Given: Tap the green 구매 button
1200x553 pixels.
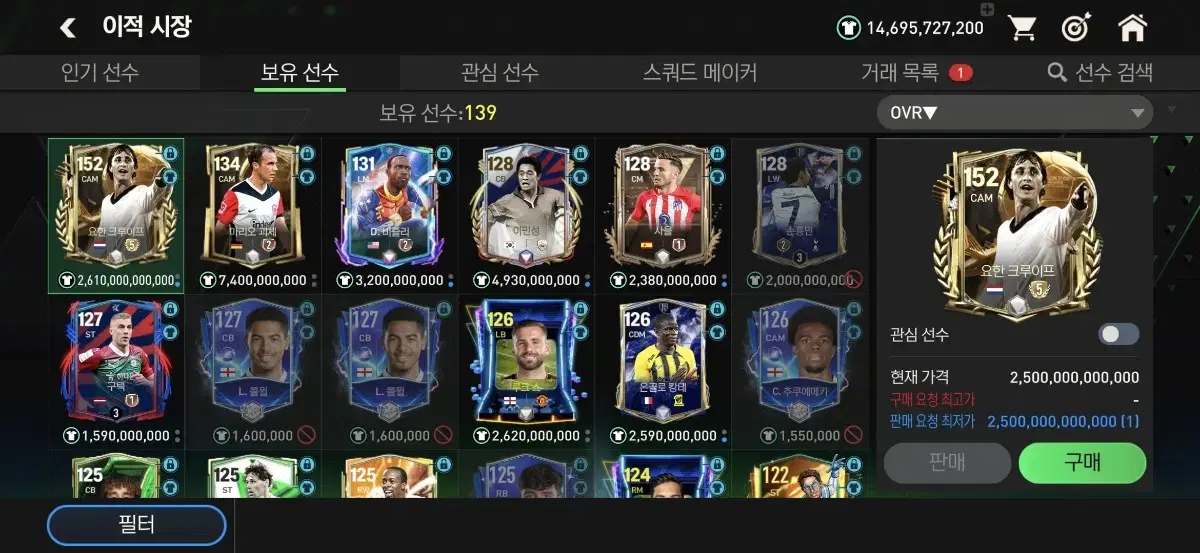Looking at the screenshot, I should pos(1082,463).
